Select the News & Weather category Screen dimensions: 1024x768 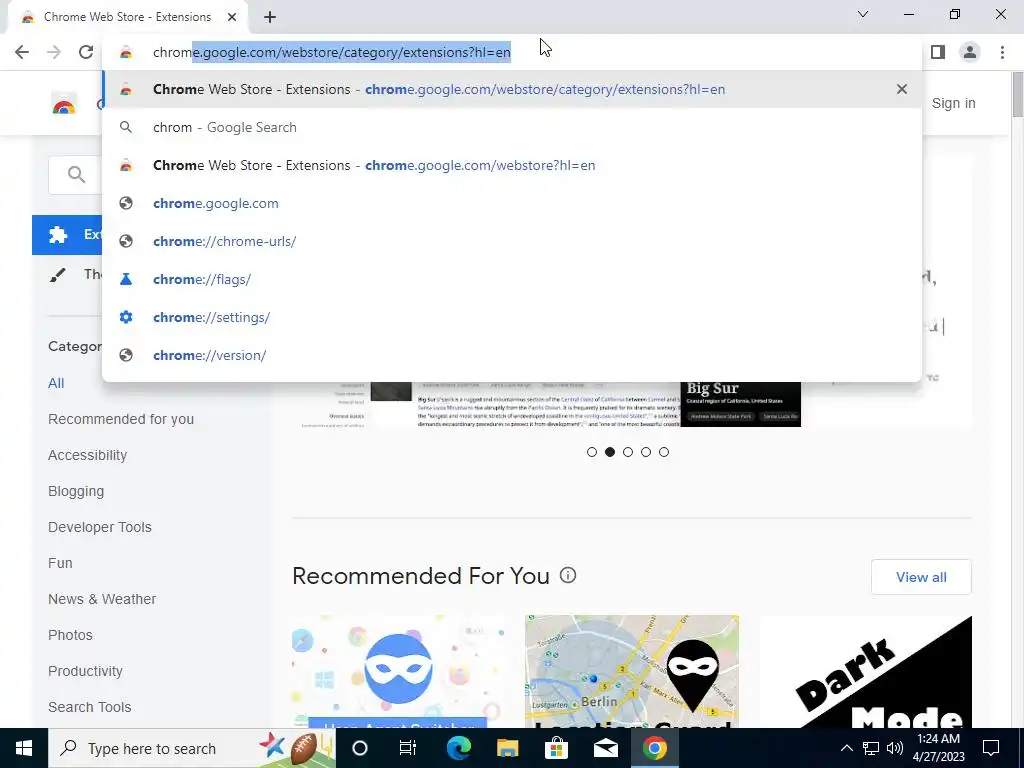pos(102,599)
